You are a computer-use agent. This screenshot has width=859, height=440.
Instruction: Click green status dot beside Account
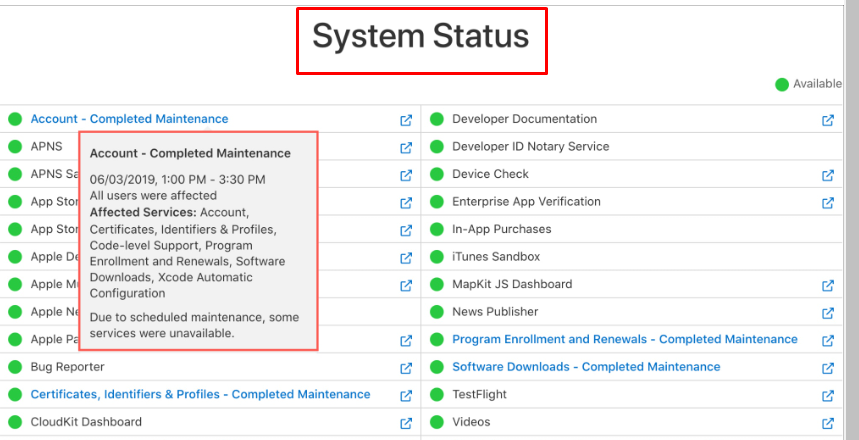15,119
